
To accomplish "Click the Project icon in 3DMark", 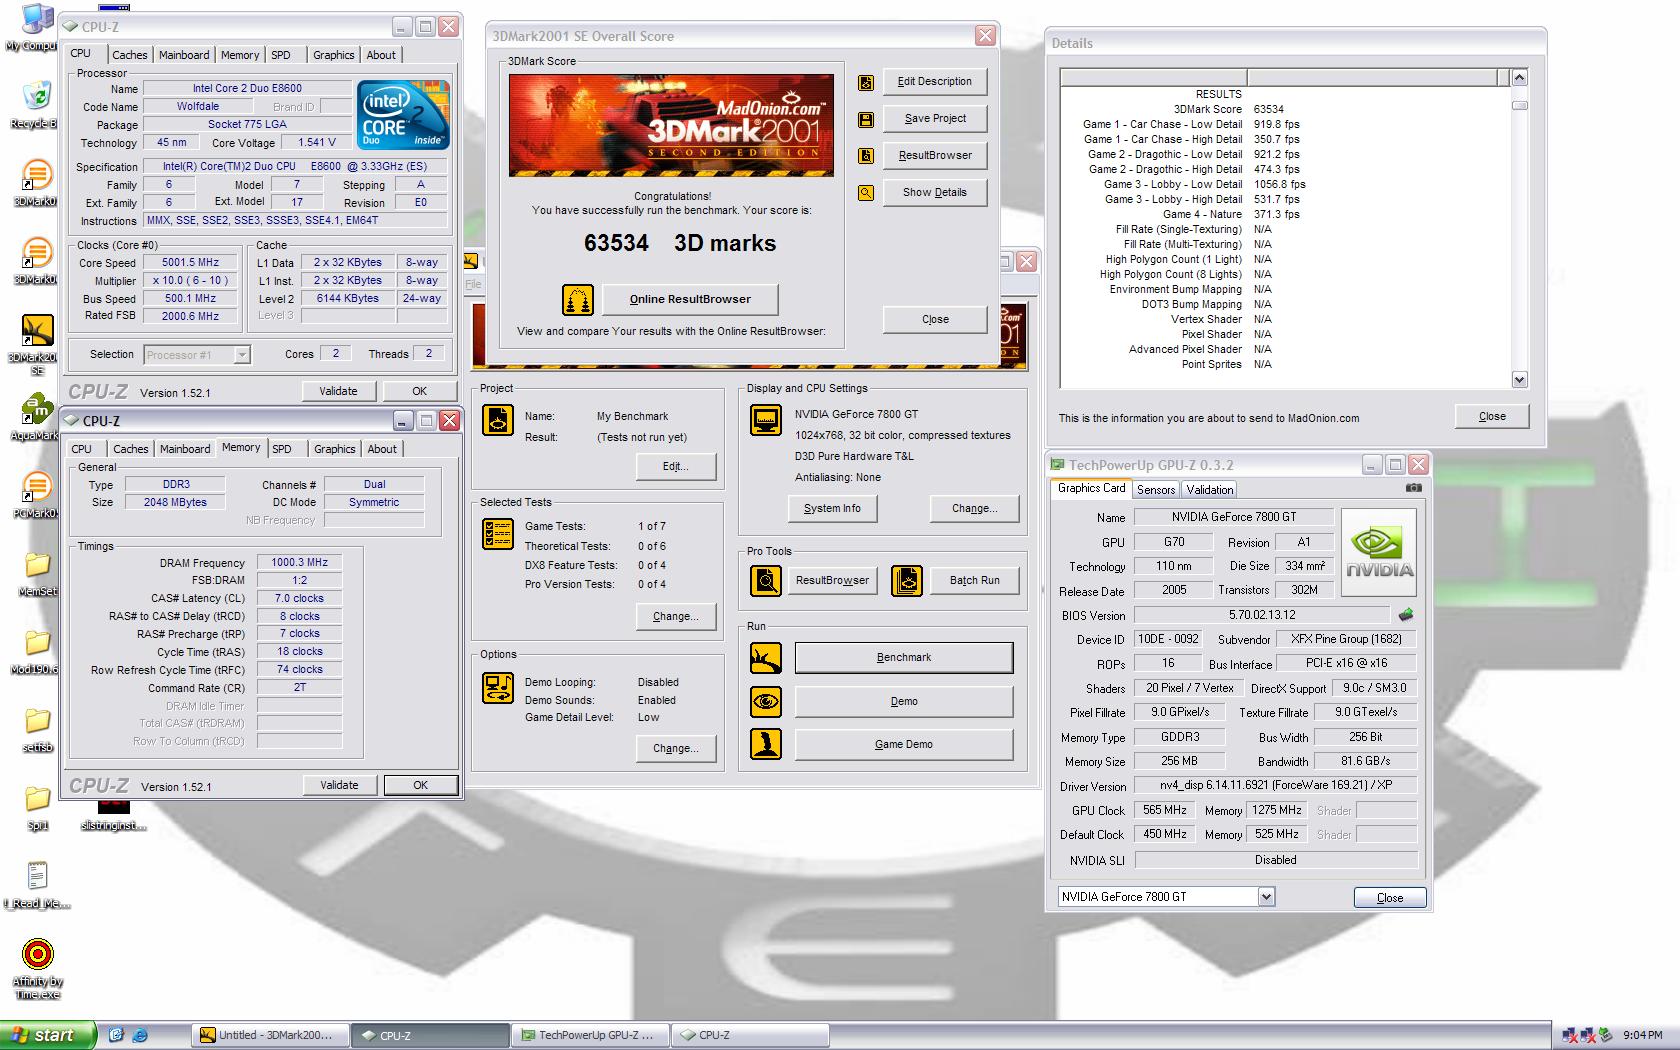I will (x=498, y=420).
